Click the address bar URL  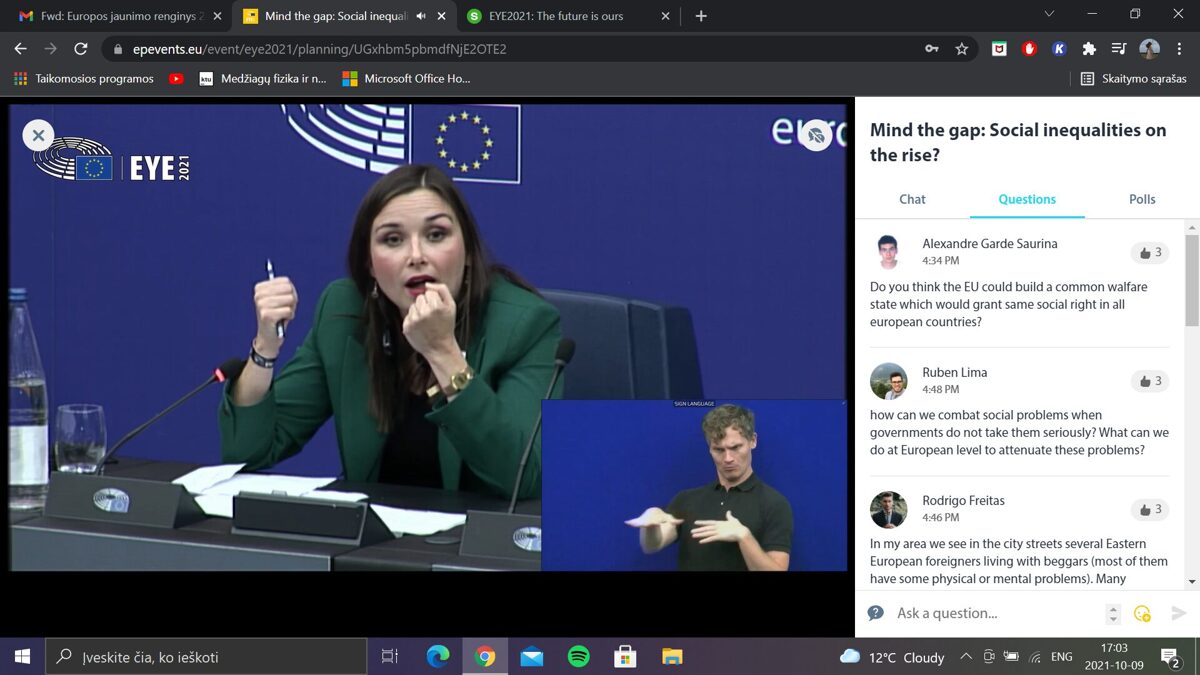tap(319, 49)
